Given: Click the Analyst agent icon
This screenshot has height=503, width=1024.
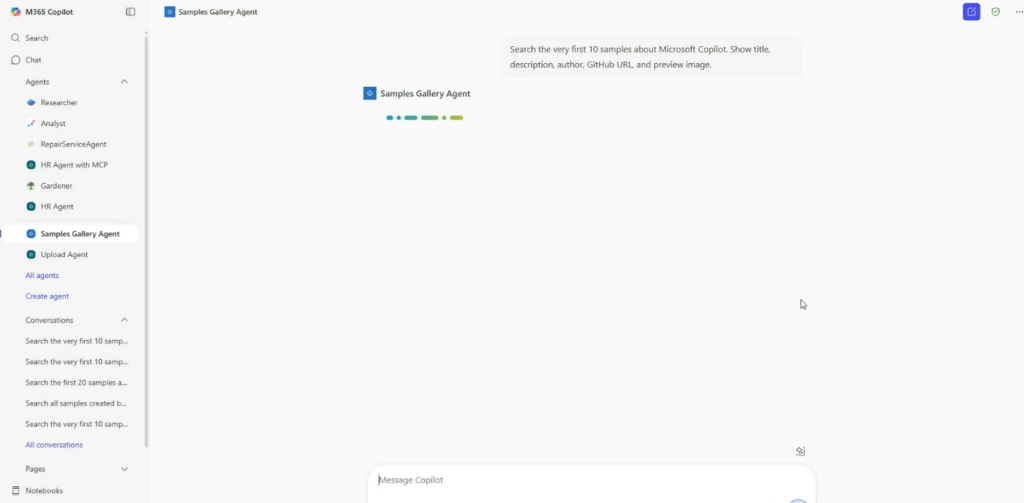Looking at the screenshot, I should [x=31, y=123].
